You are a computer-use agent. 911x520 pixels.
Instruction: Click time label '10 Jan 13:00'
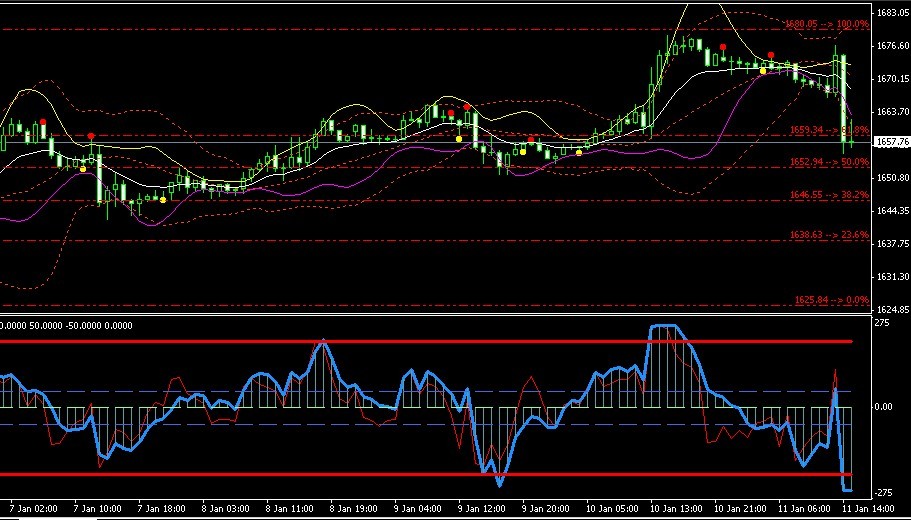[676, 509]
